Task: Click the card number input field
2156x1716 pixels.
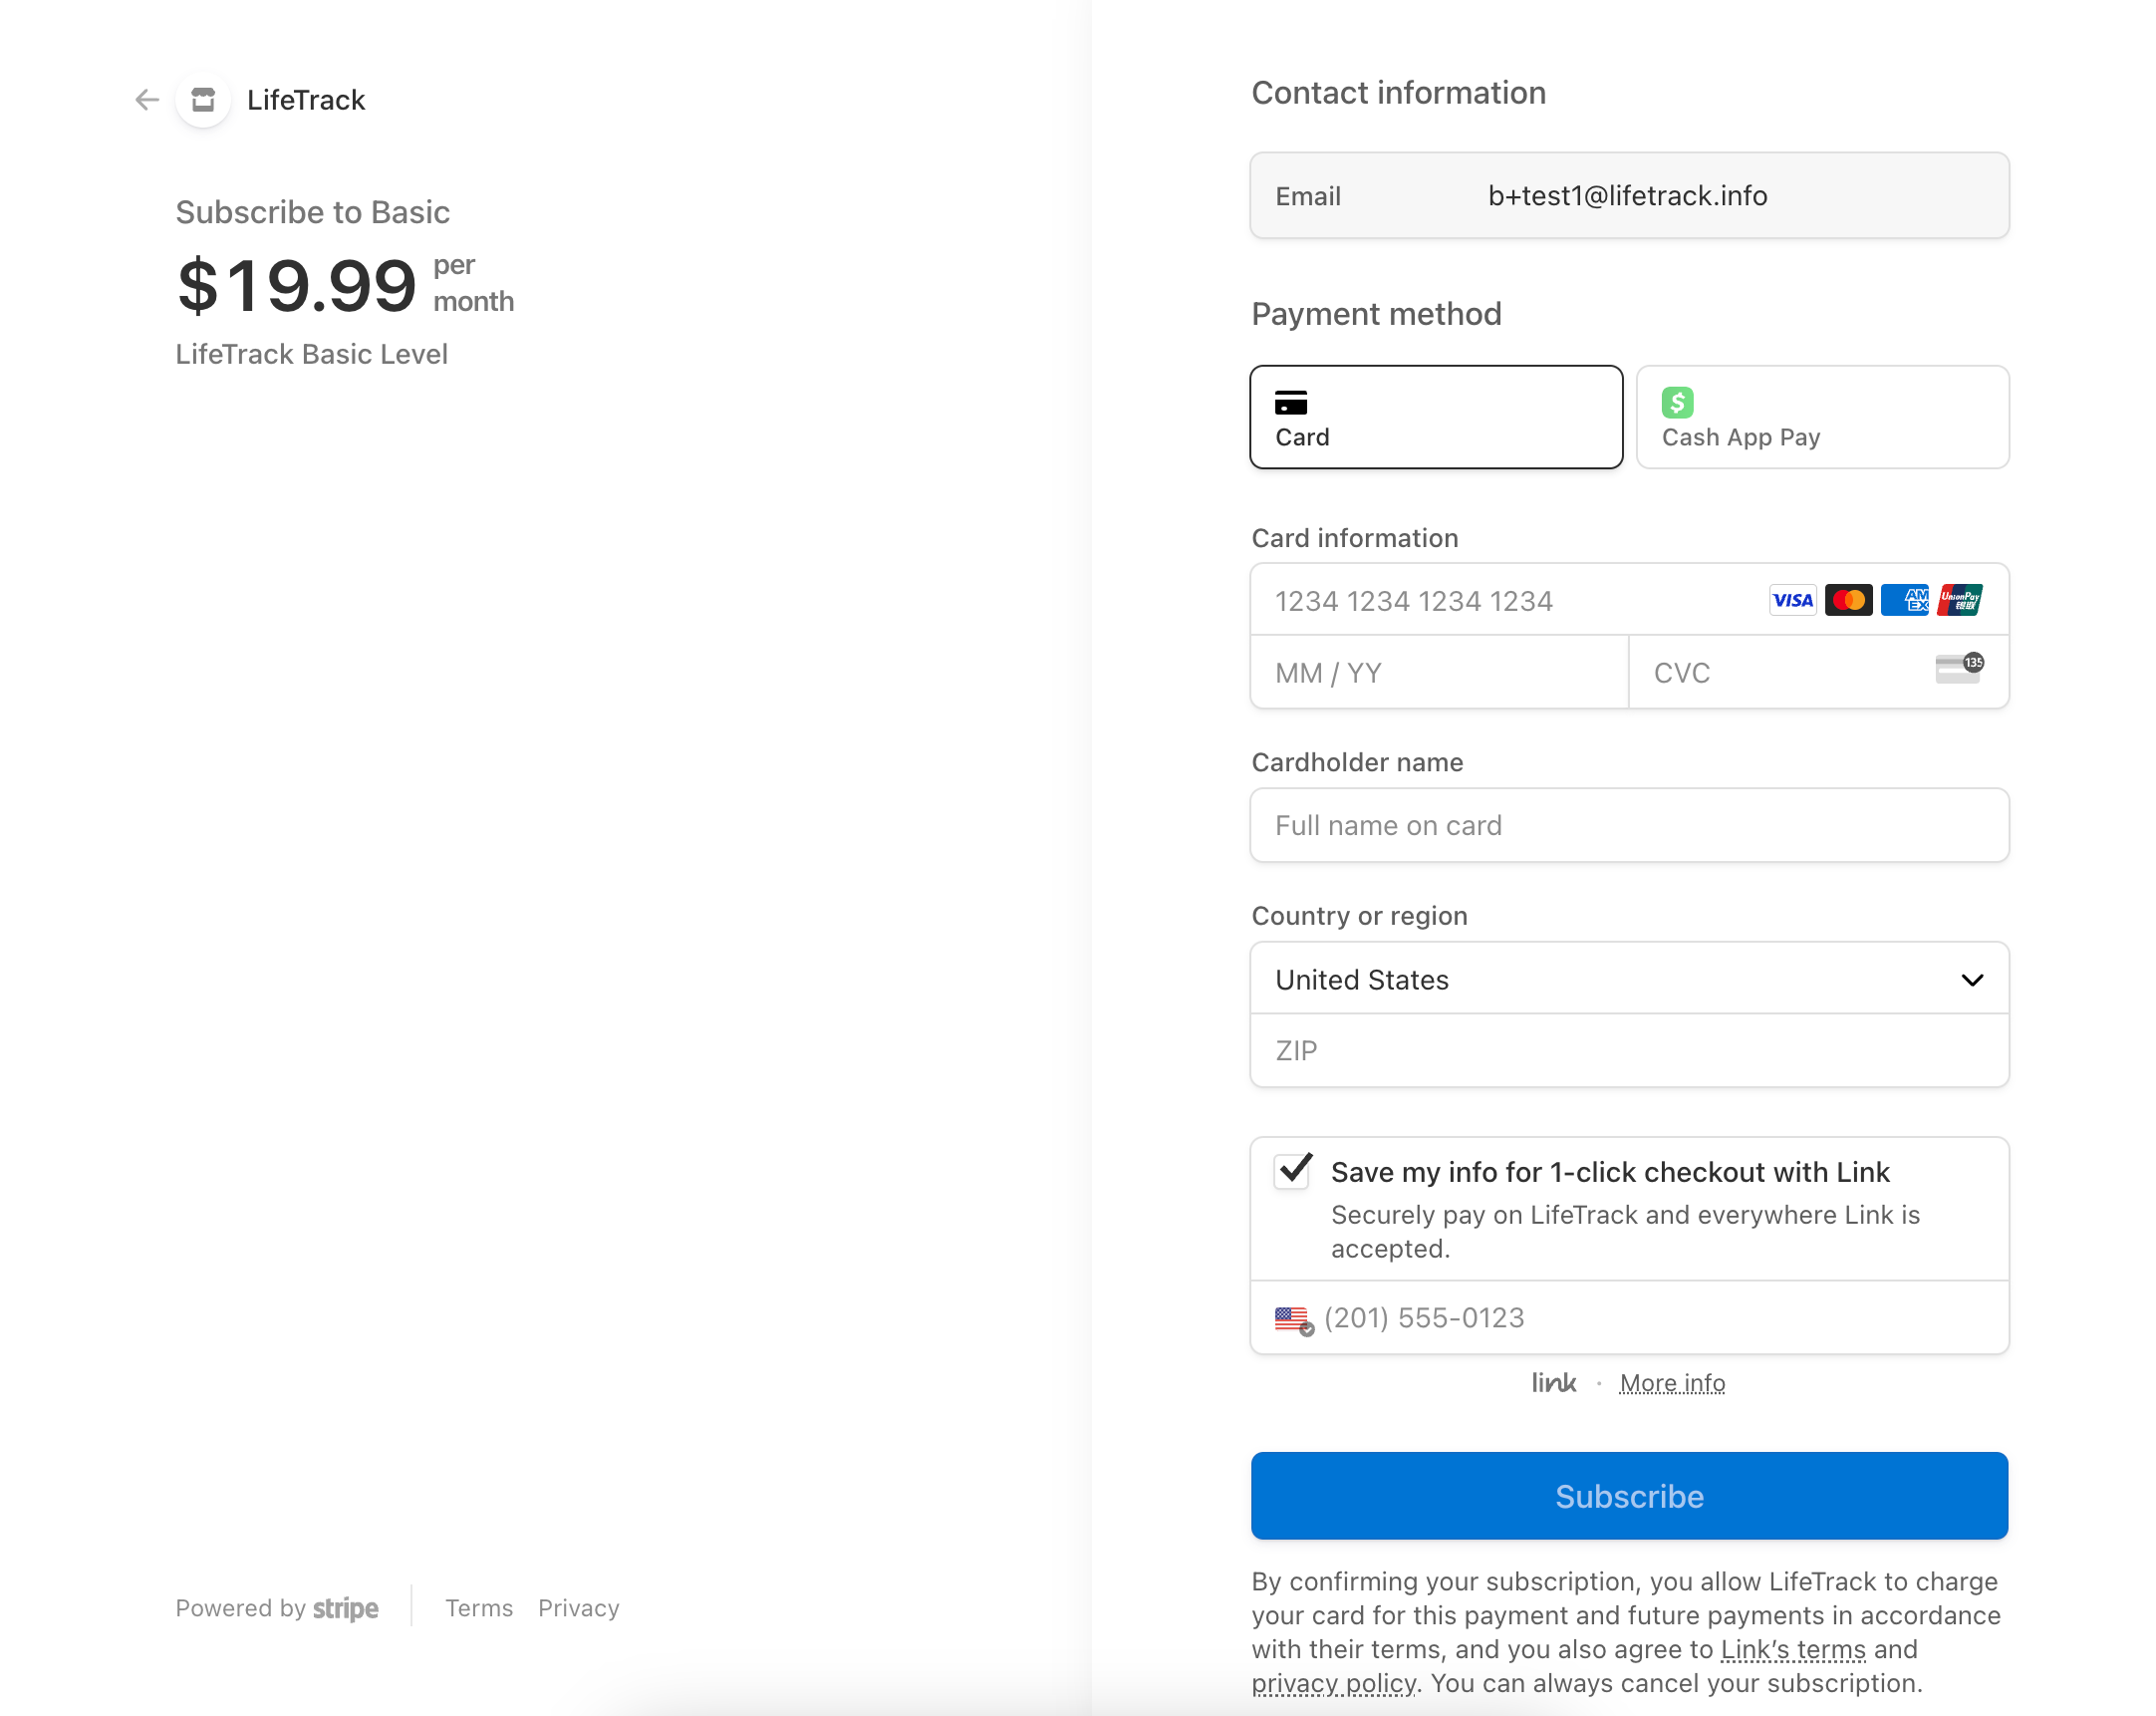Action: (x=1500, y=601)
